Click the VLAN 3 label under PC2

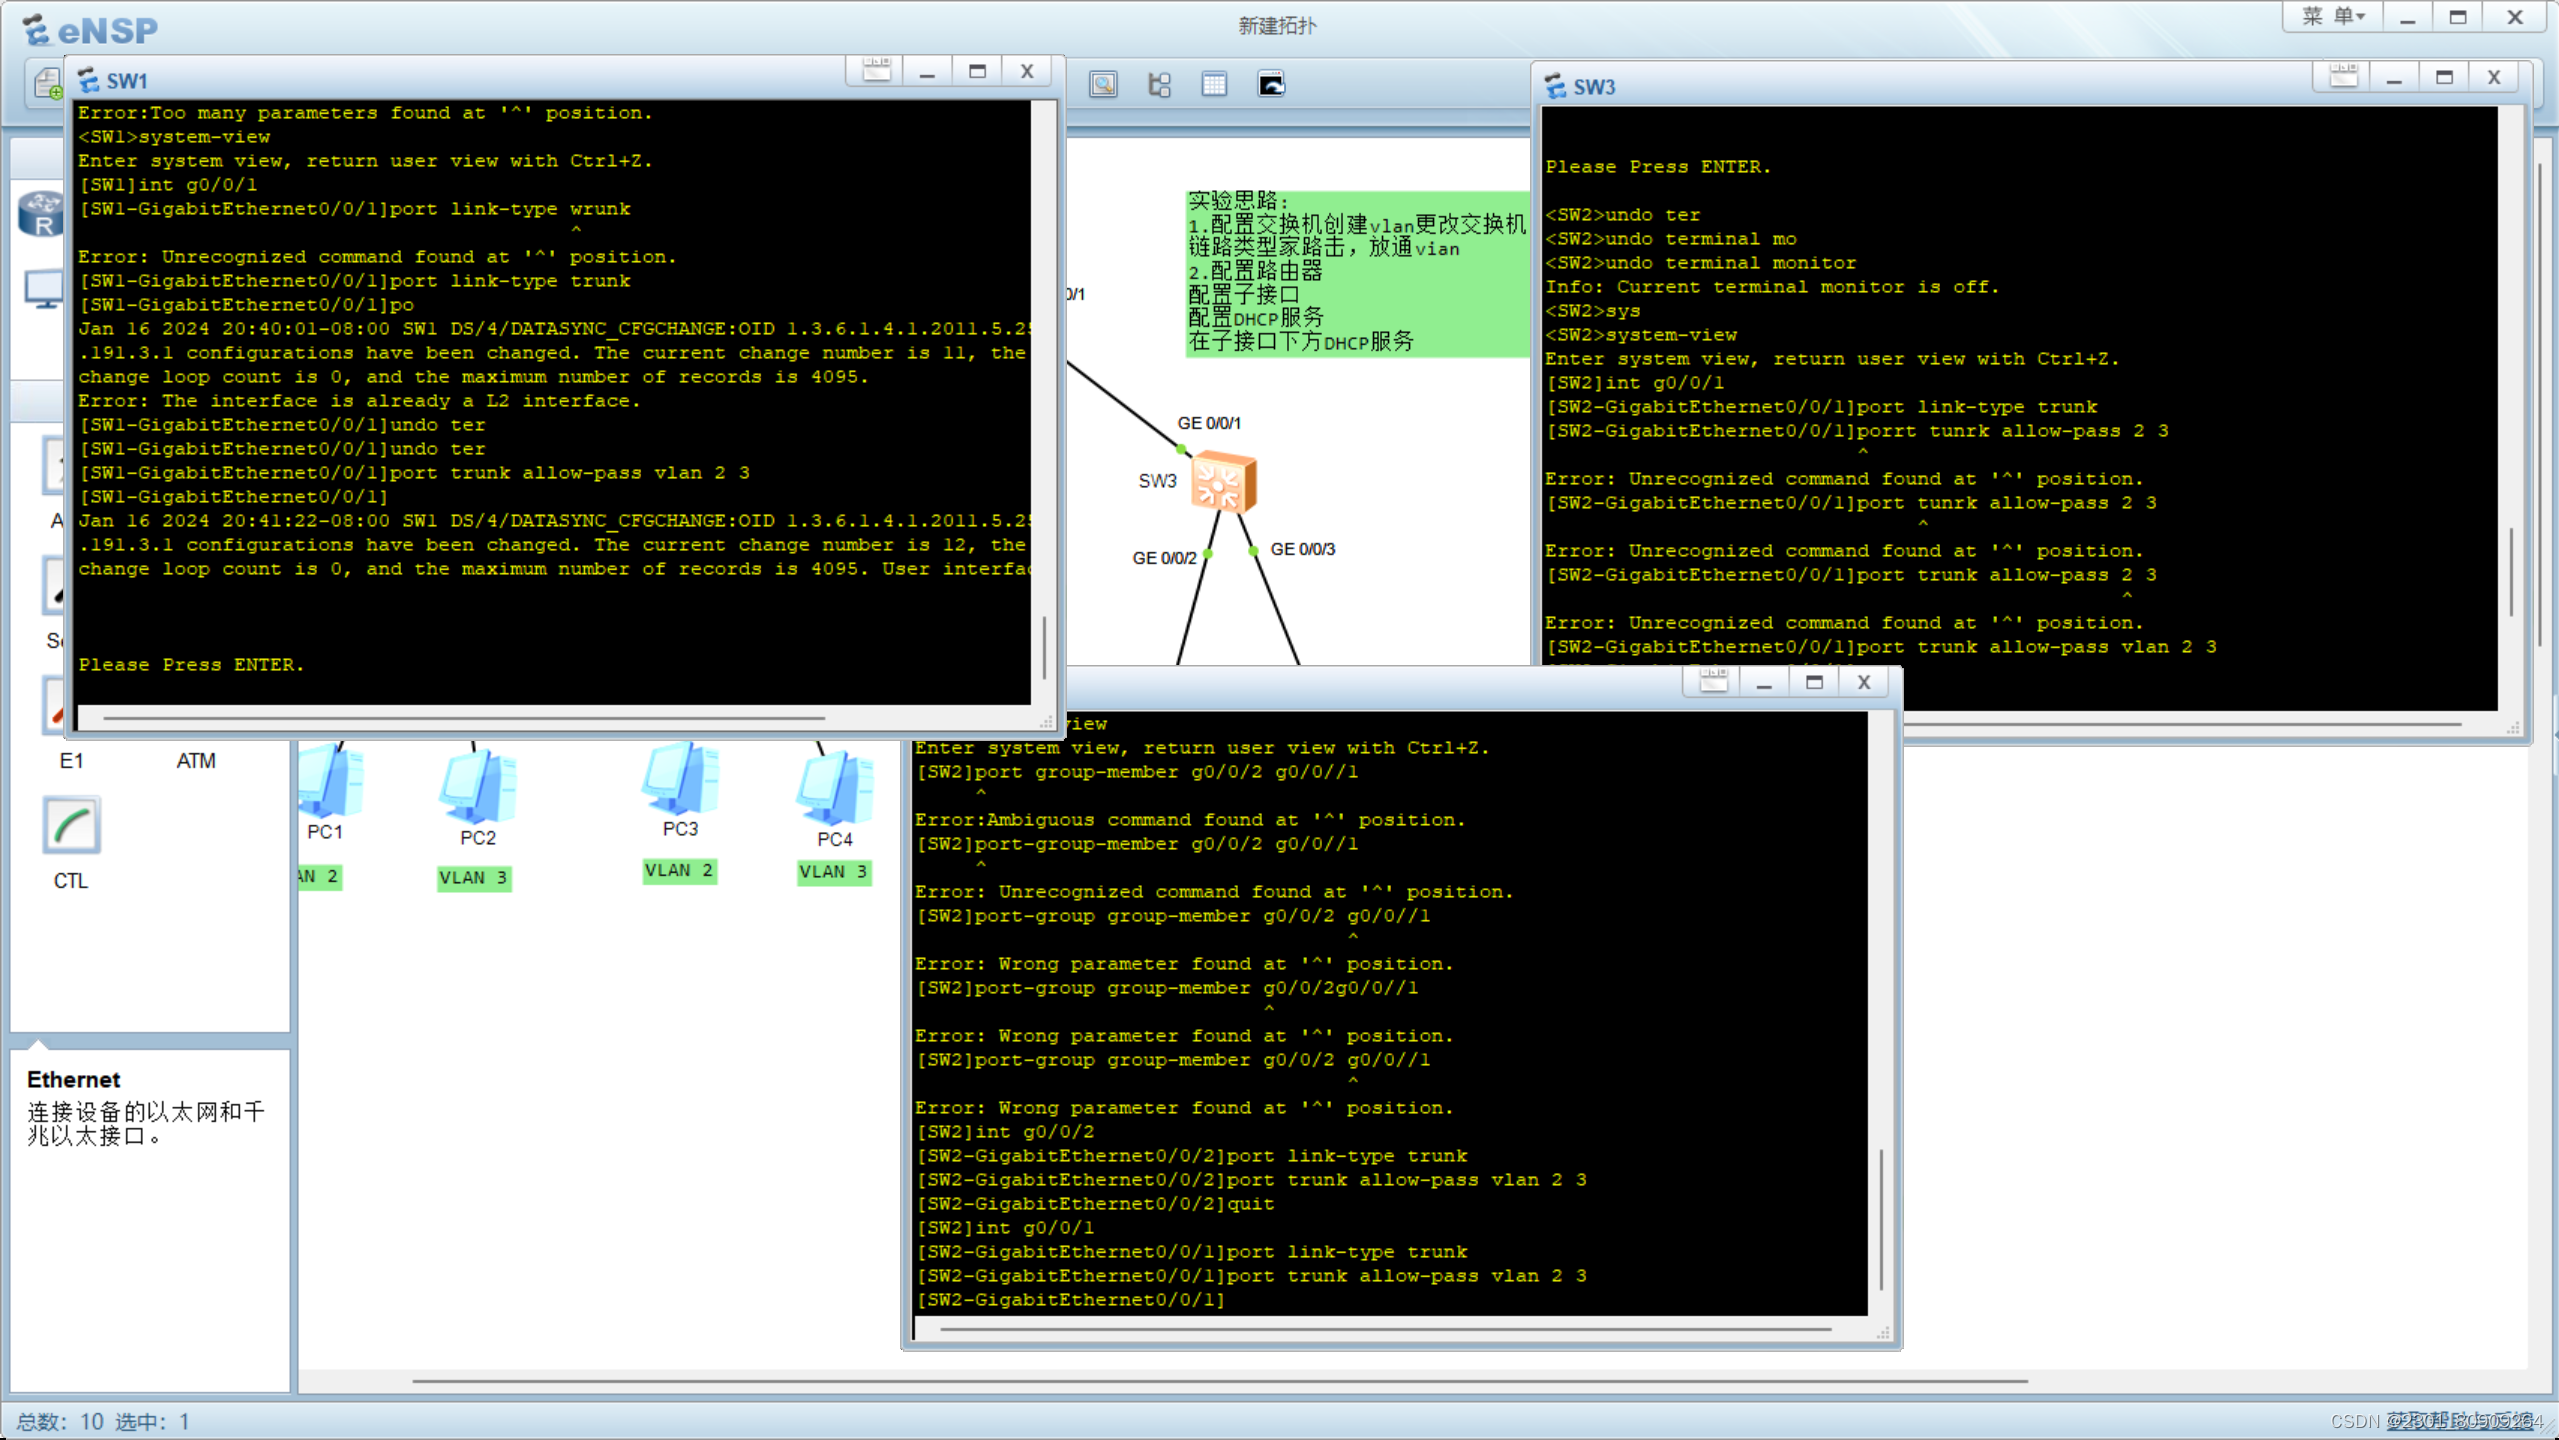pos(474,877)
